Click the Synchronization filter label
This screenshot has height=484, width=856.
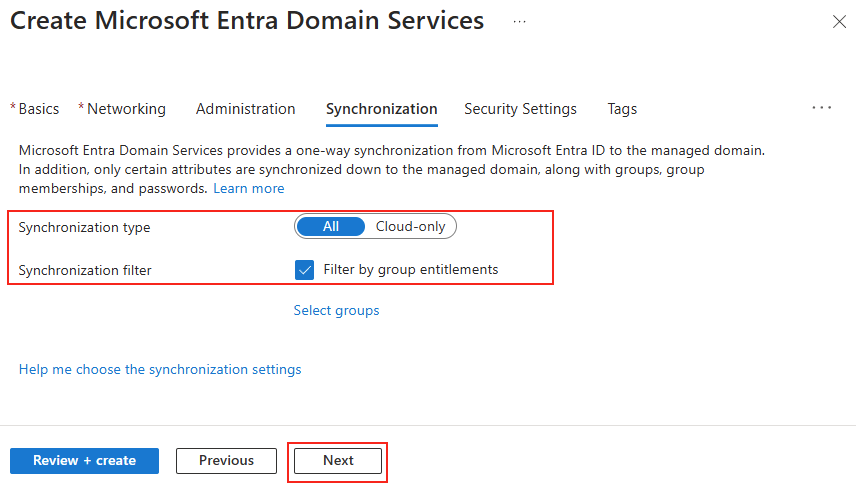(x=85, y=270)
